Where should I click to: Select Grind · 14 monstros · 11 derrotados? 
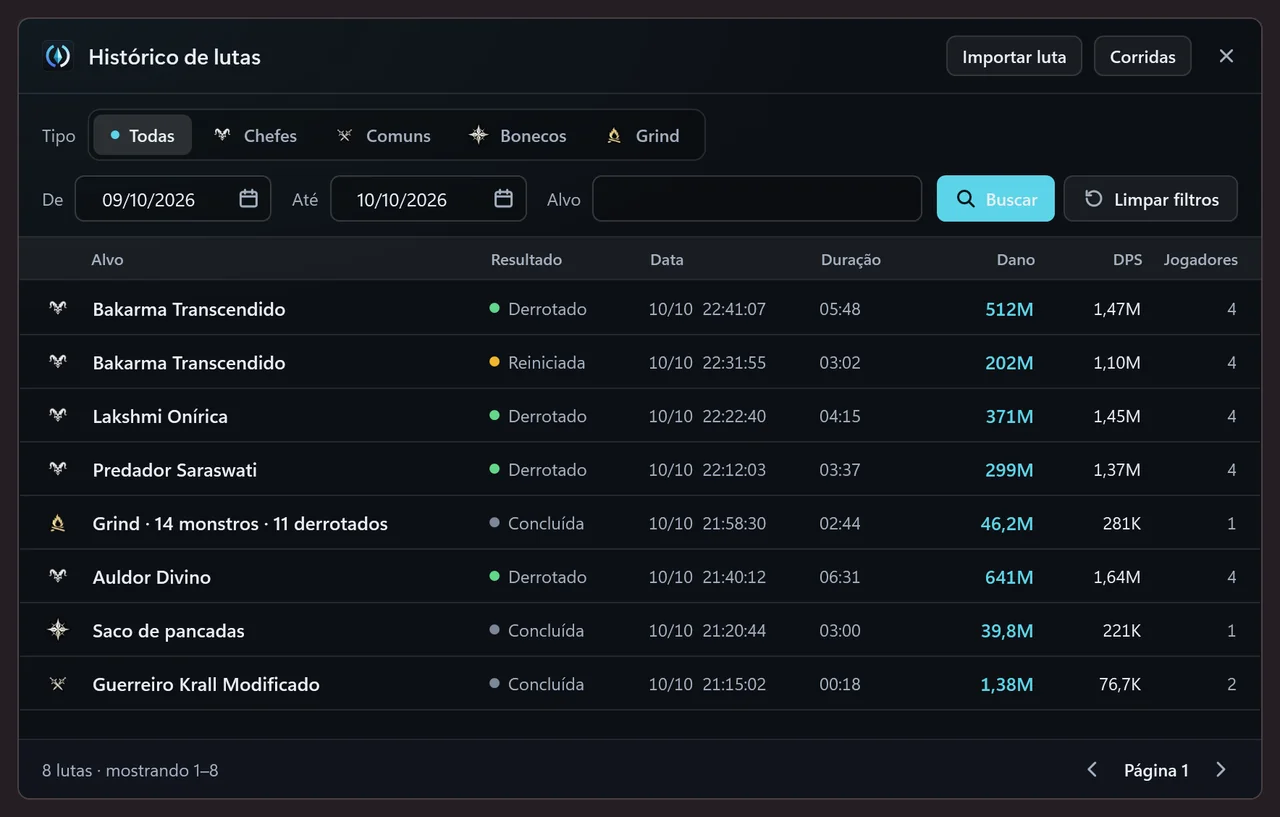point(240,523)
